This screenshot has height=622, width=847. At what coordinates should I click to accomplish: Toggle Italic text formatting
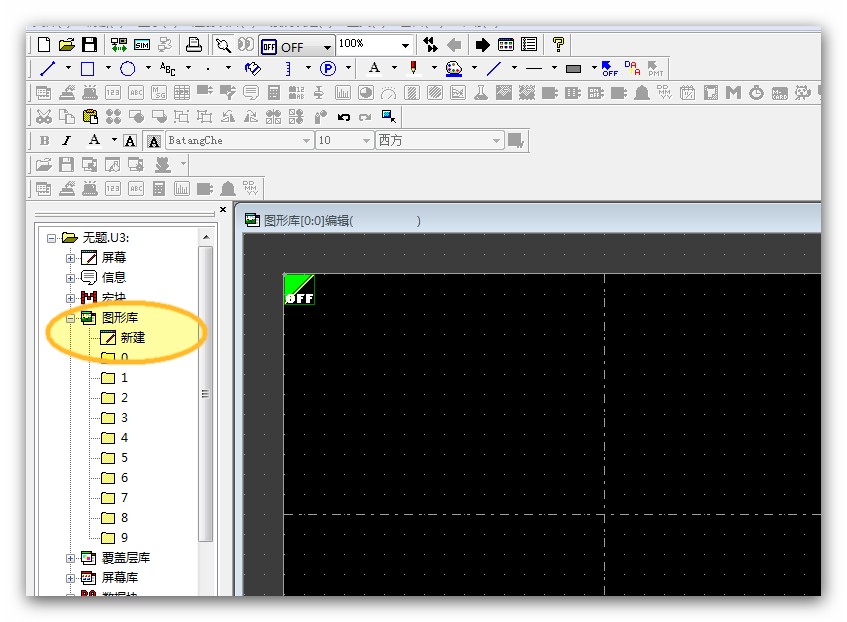(x=67, y=141)
